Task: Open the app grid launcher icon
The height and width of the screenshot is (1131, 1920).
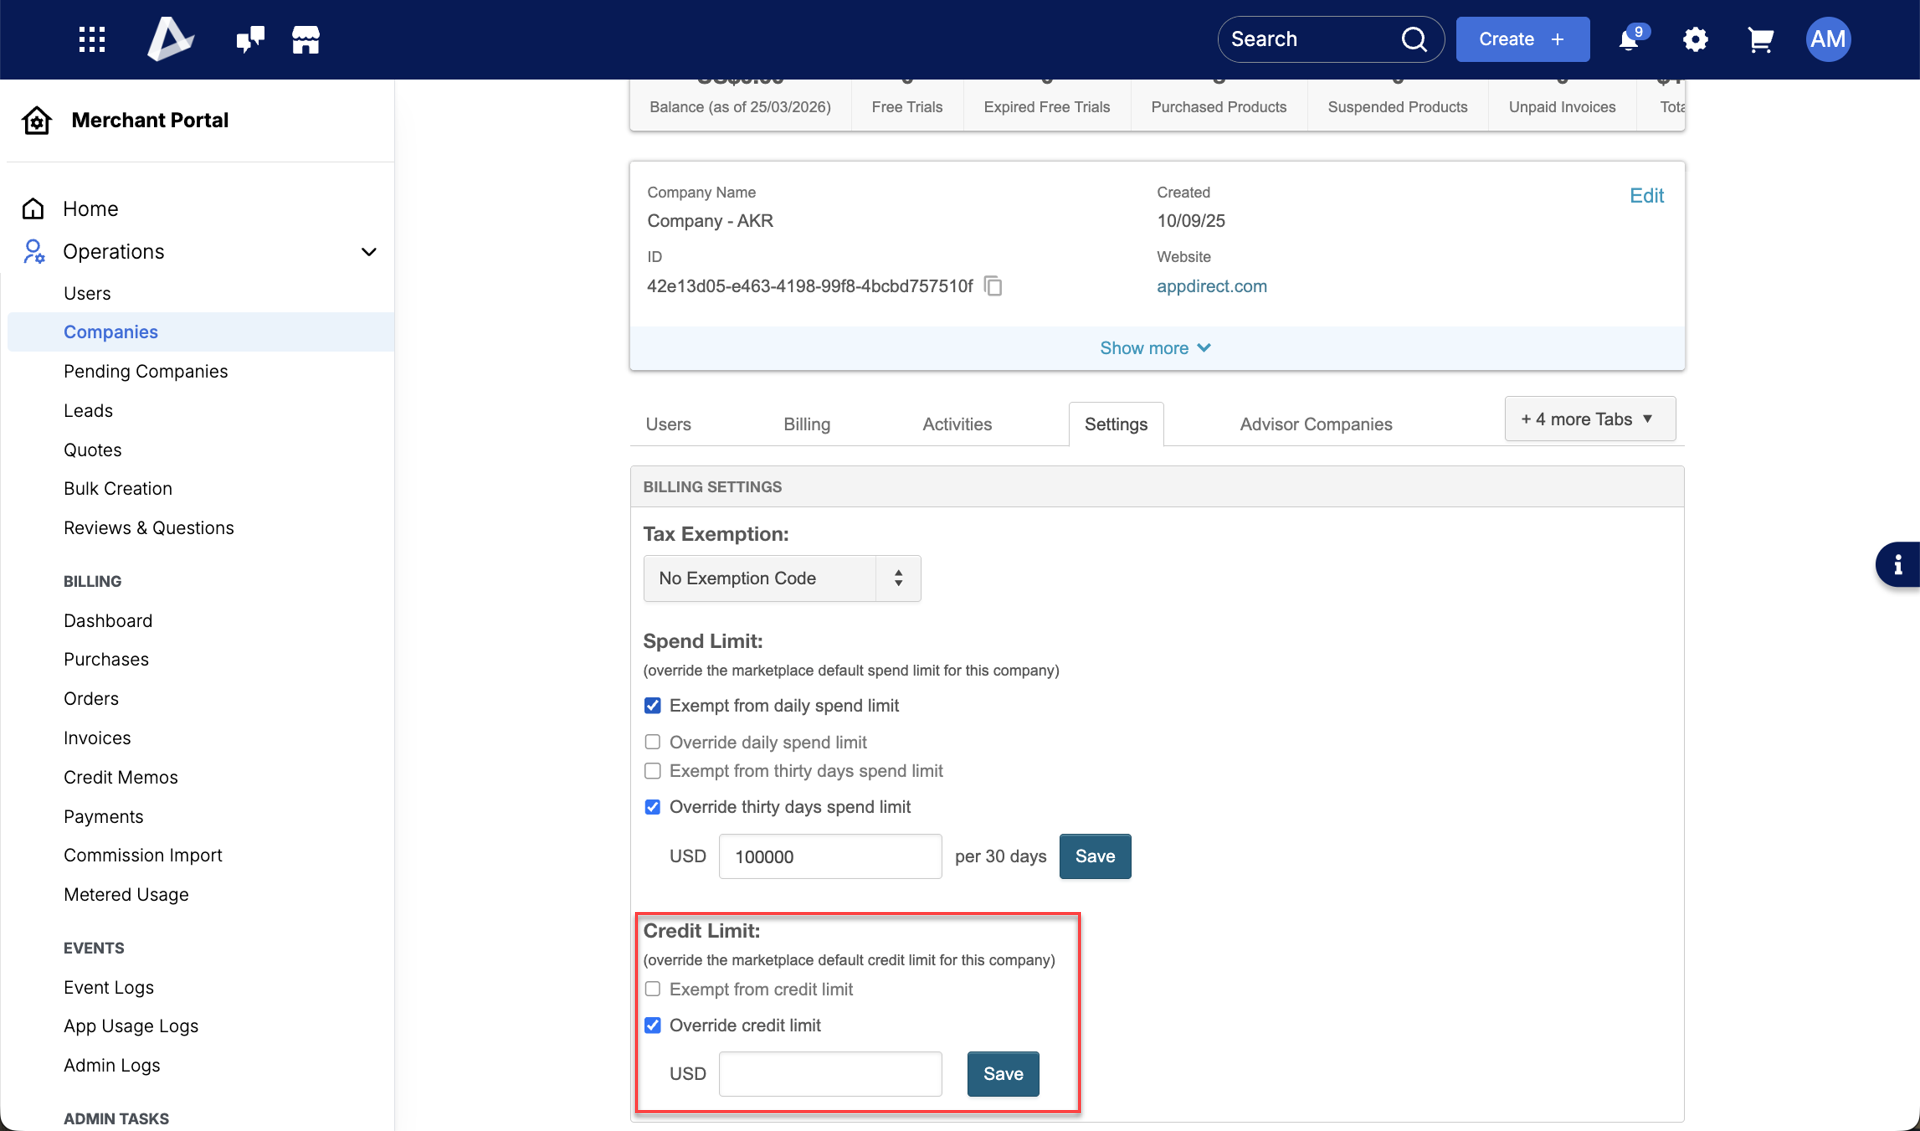Action: (x=92, y=39)
